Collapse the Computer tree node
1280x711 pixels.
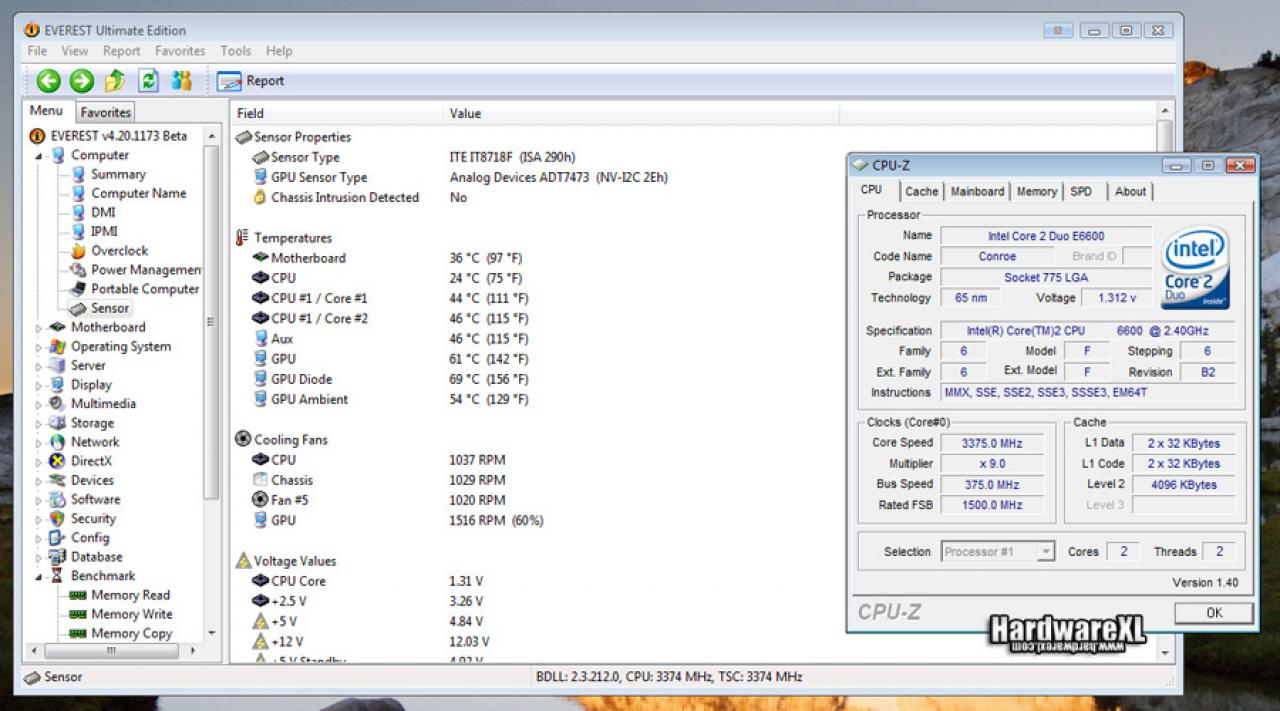click(39, 155)
